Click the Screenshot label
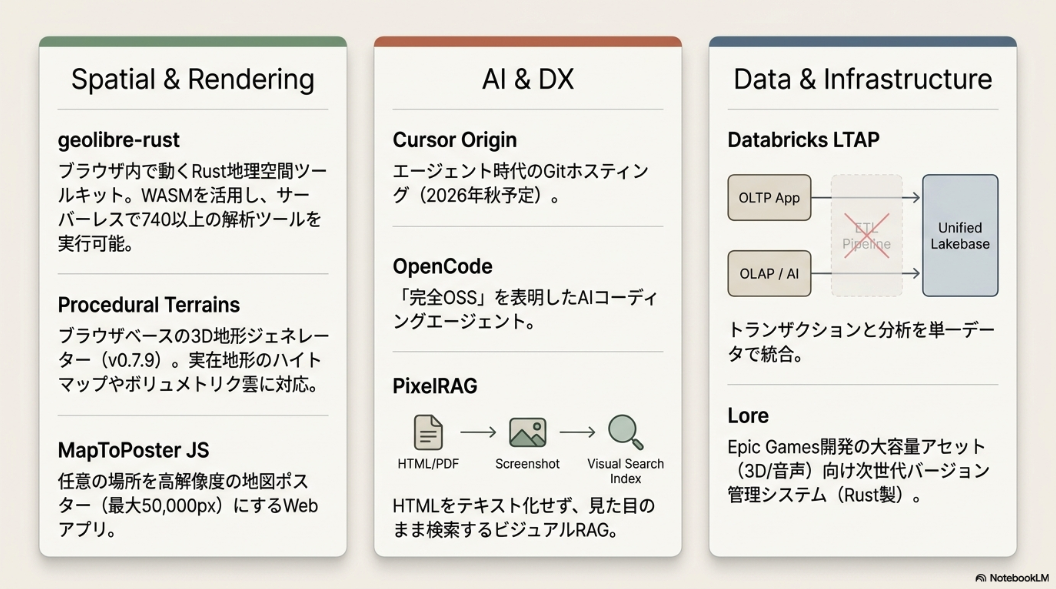This screenshot has height=589, width=1056. (527, 464)
